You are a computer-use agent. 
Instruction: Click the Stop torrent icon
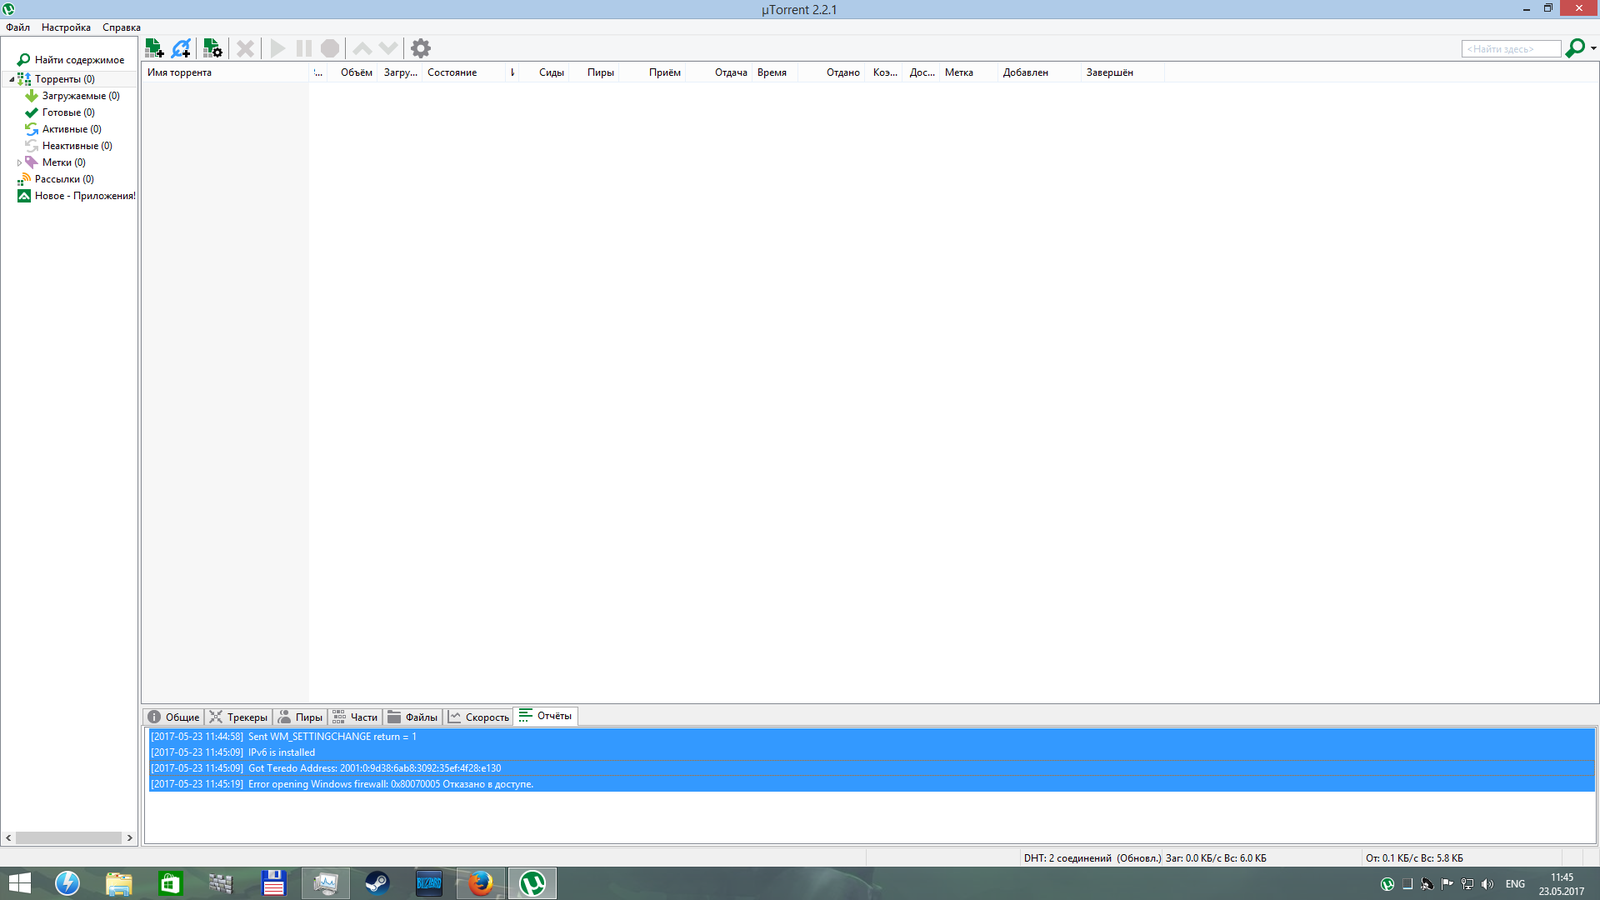click(330, 48)
